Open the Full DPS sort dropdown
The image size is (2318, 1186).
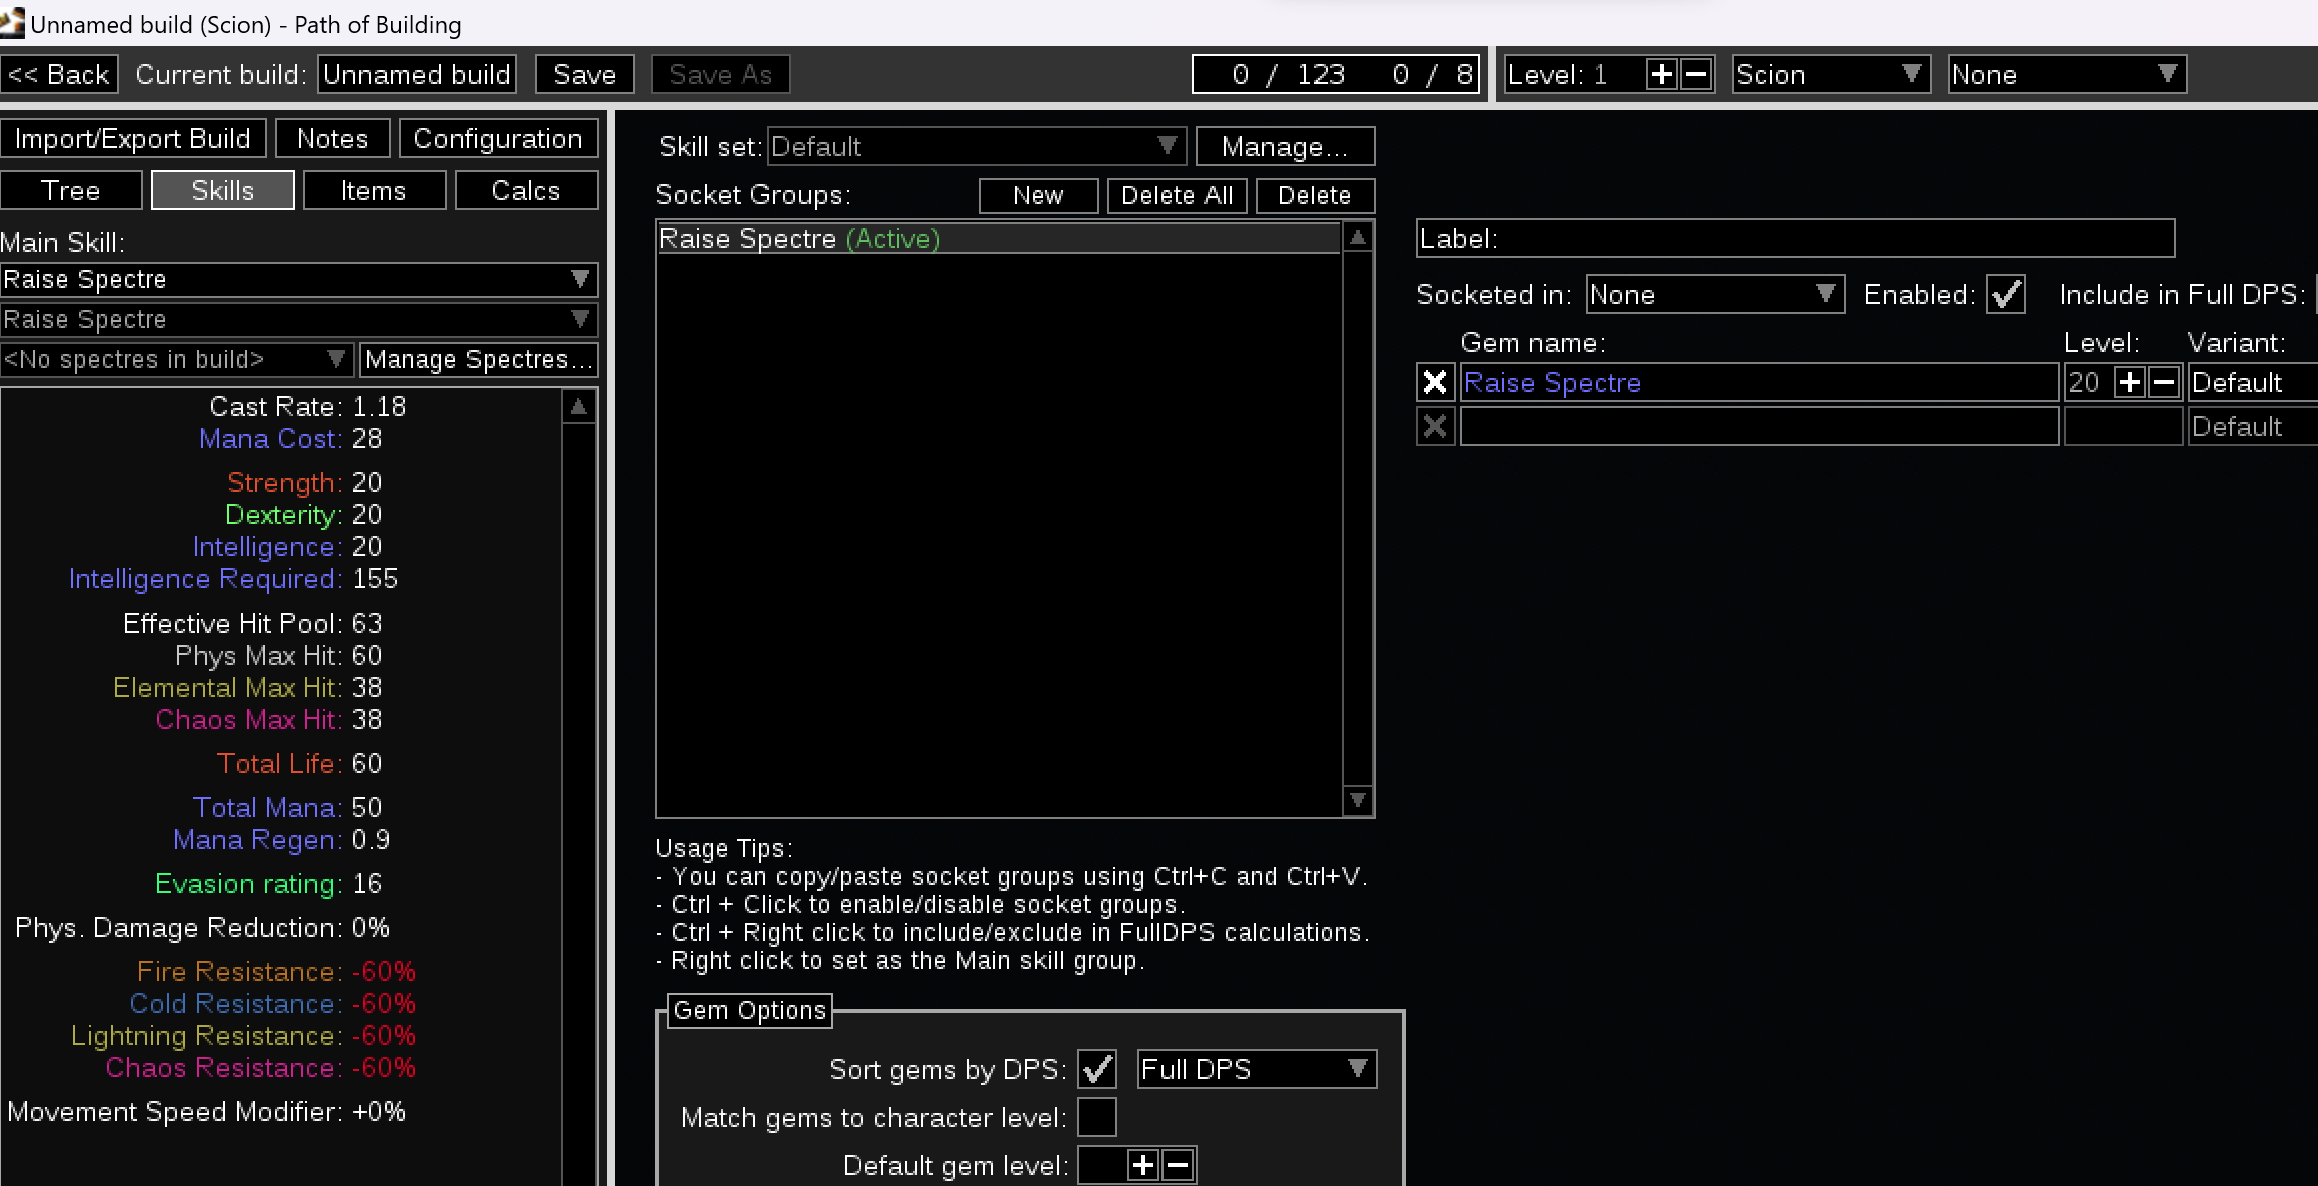coord(1256,1069)
